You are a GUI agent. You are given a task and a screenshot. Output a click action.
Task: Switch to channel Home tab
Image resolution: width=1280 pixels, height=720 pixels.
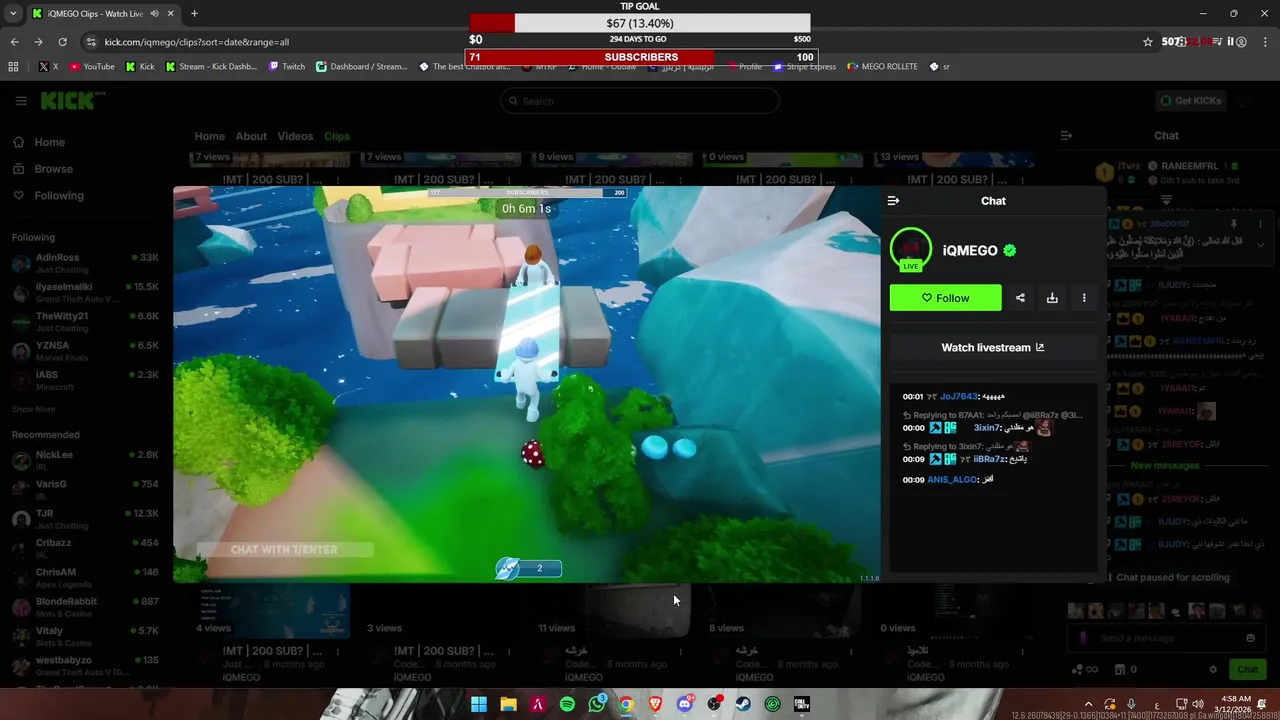[209, 136]
